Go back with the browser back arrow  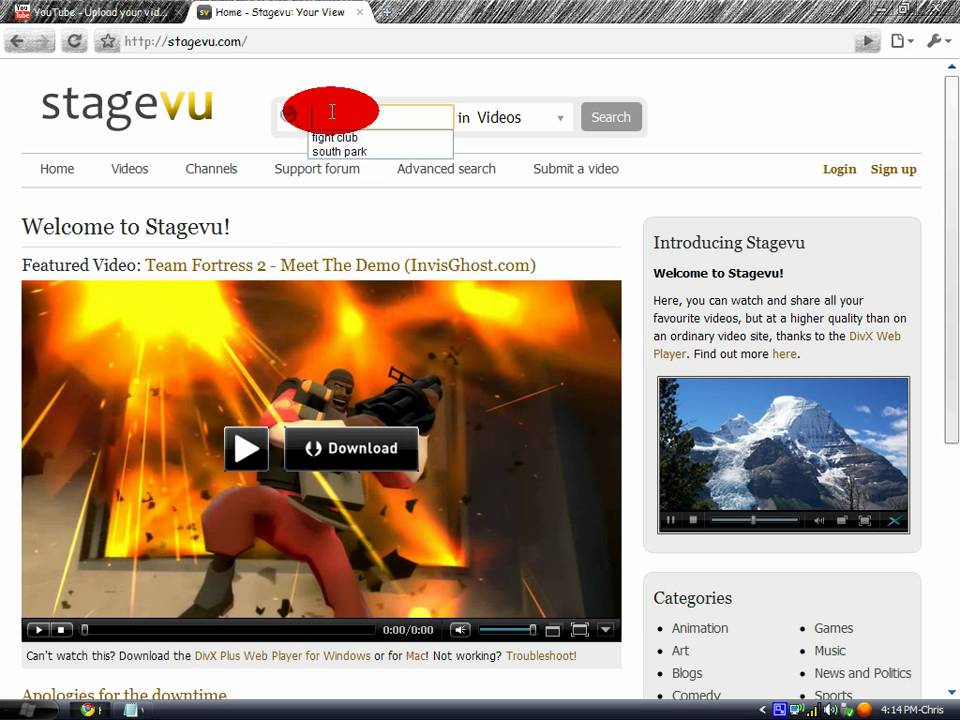click(x=17, y=41)
